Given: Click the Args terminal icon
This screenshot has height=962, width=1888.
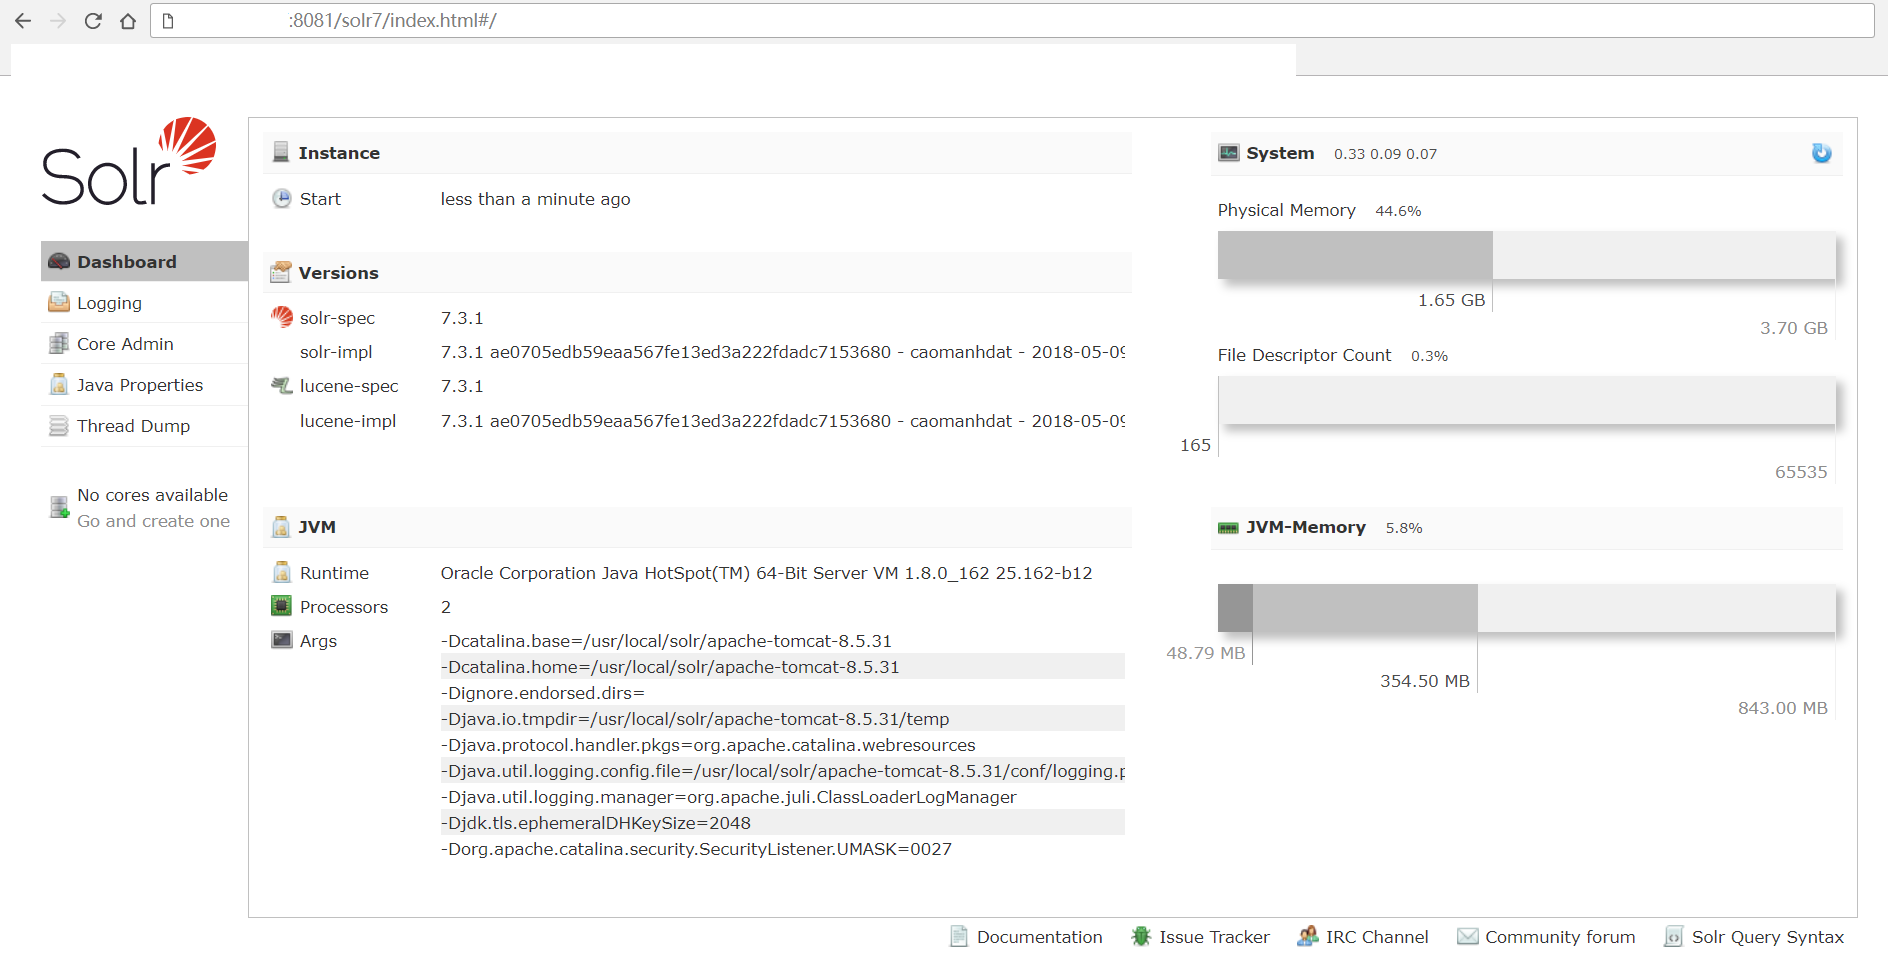Looking at the screenshot, I should coord(282,639).
